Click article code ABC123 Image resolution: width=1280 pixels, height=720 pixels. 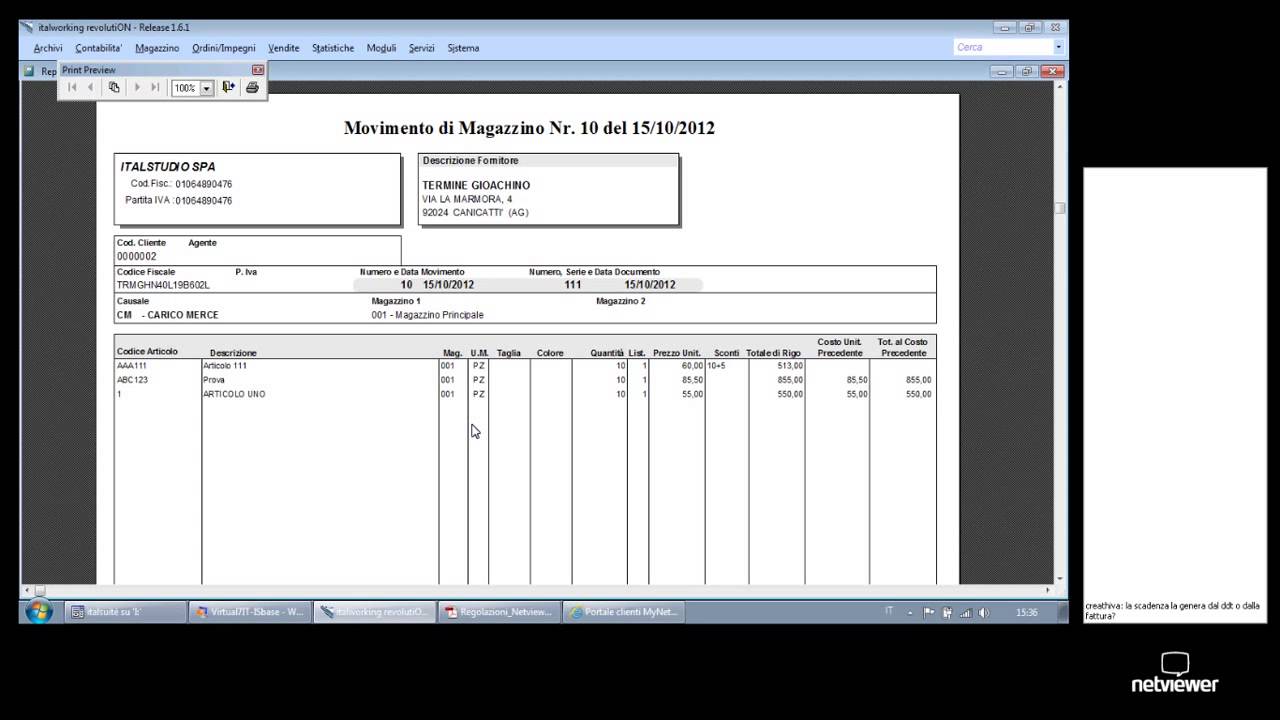(132, 380)
